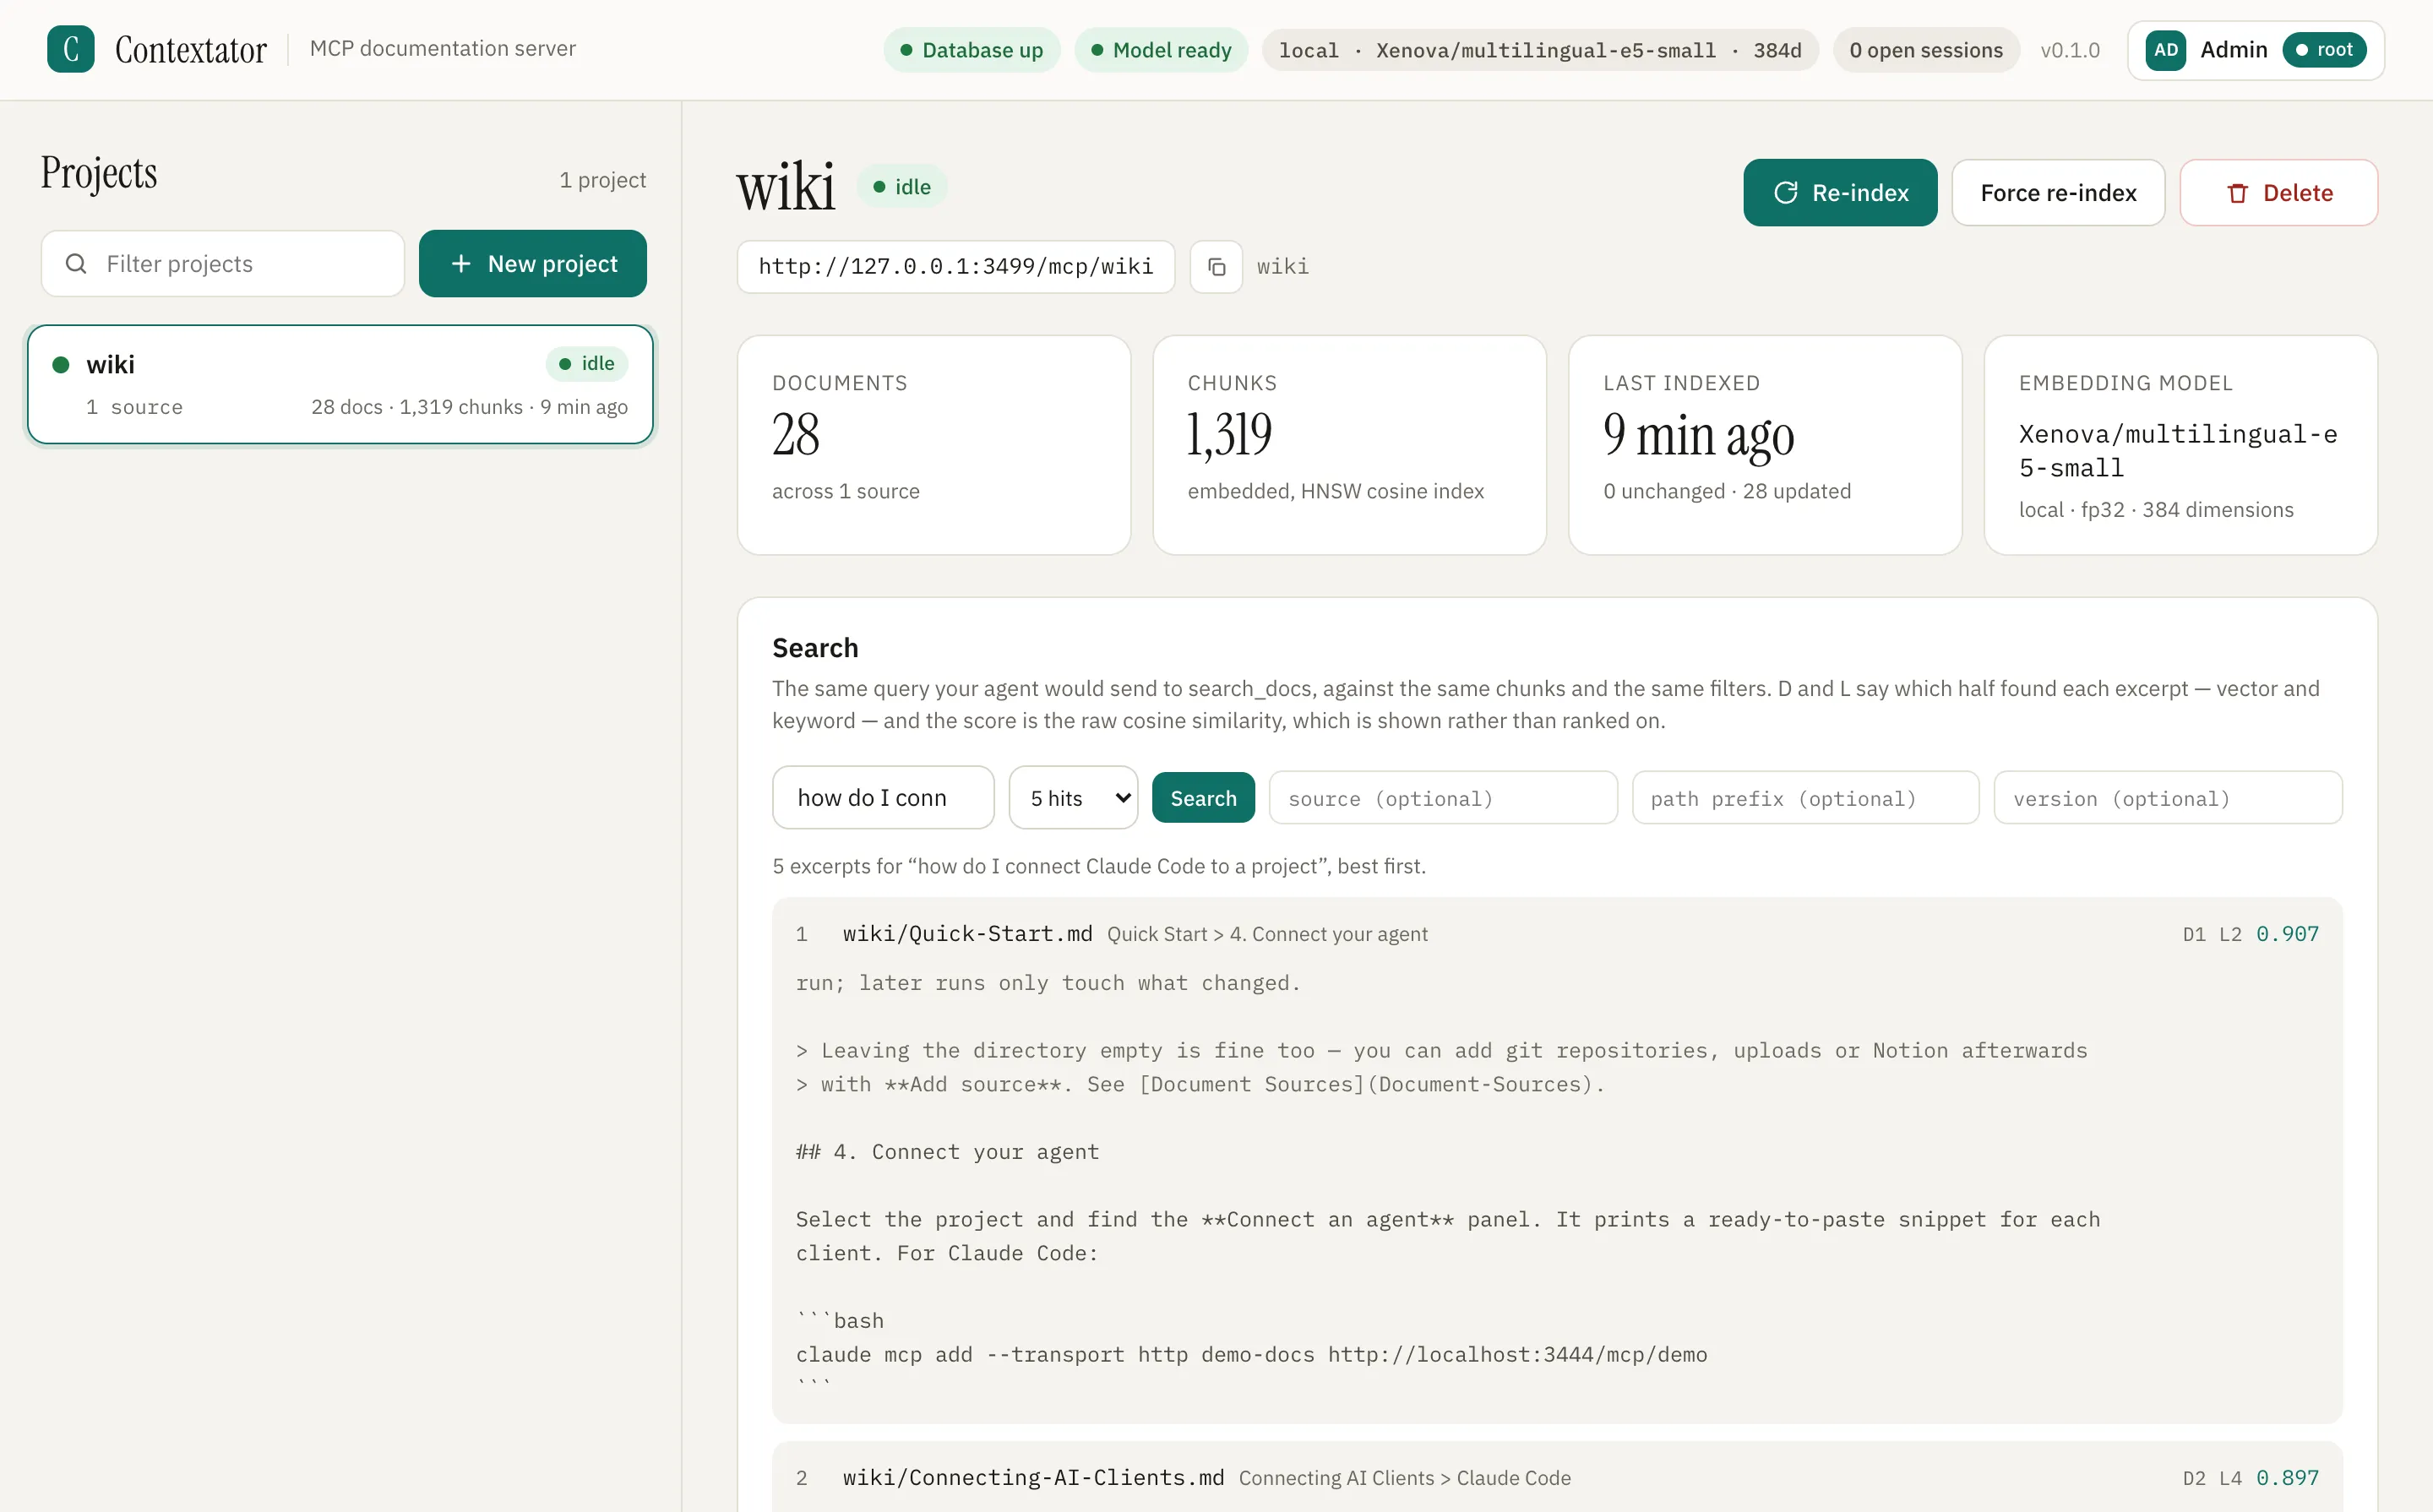Screen dimensions: 2433x1512
Task: Click the v0.1.0 version label
Action: pyautogui.click(x=2070, y=50)
